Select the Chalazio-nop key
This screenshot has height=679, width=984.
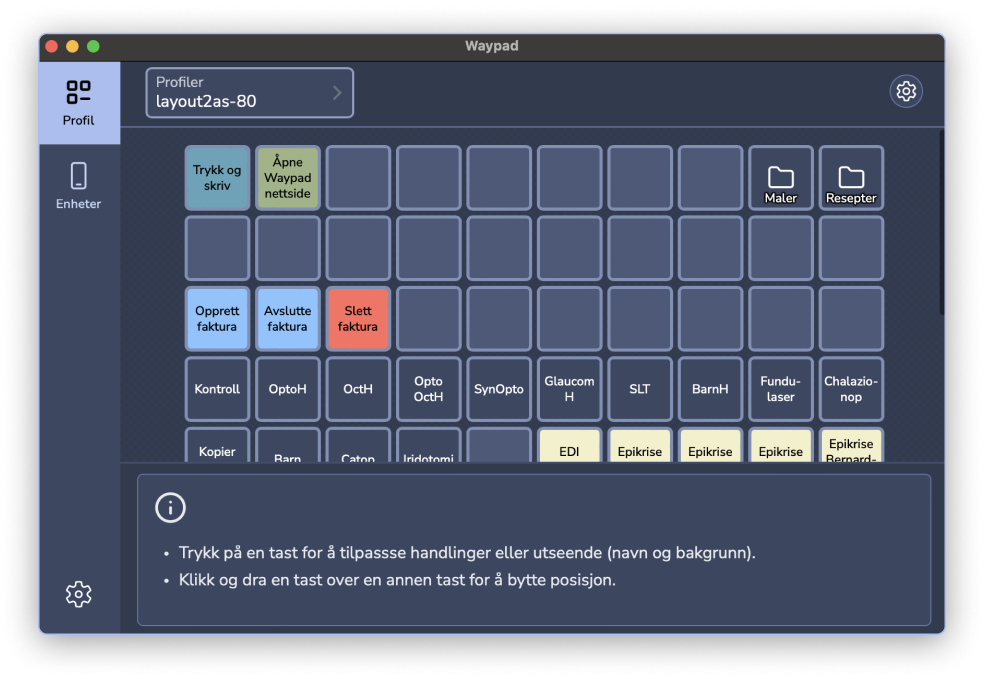point(851,389)
